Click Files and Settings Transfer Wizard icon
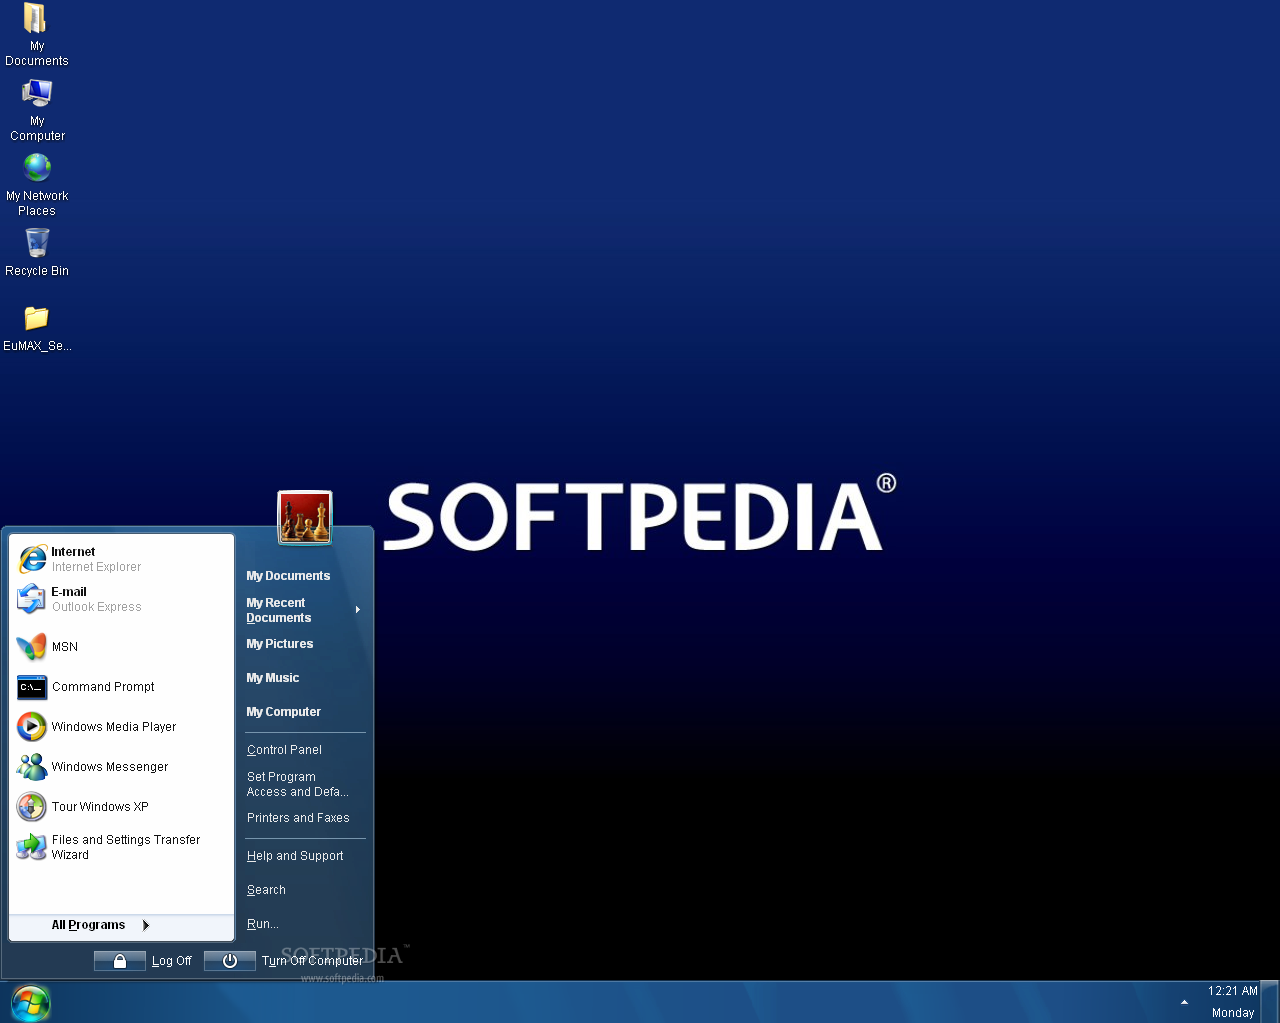Screen dimensions: 1280x1023 pyautogui.click(x=32, y=847)
